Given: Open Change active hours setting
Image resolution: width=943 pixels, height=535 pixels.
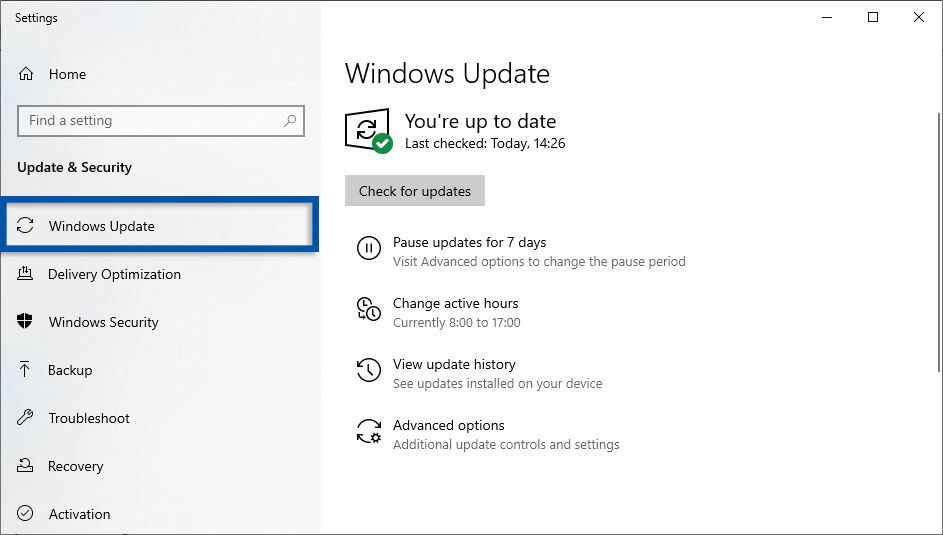Looking at the screenshot, I should pos(455,303).
